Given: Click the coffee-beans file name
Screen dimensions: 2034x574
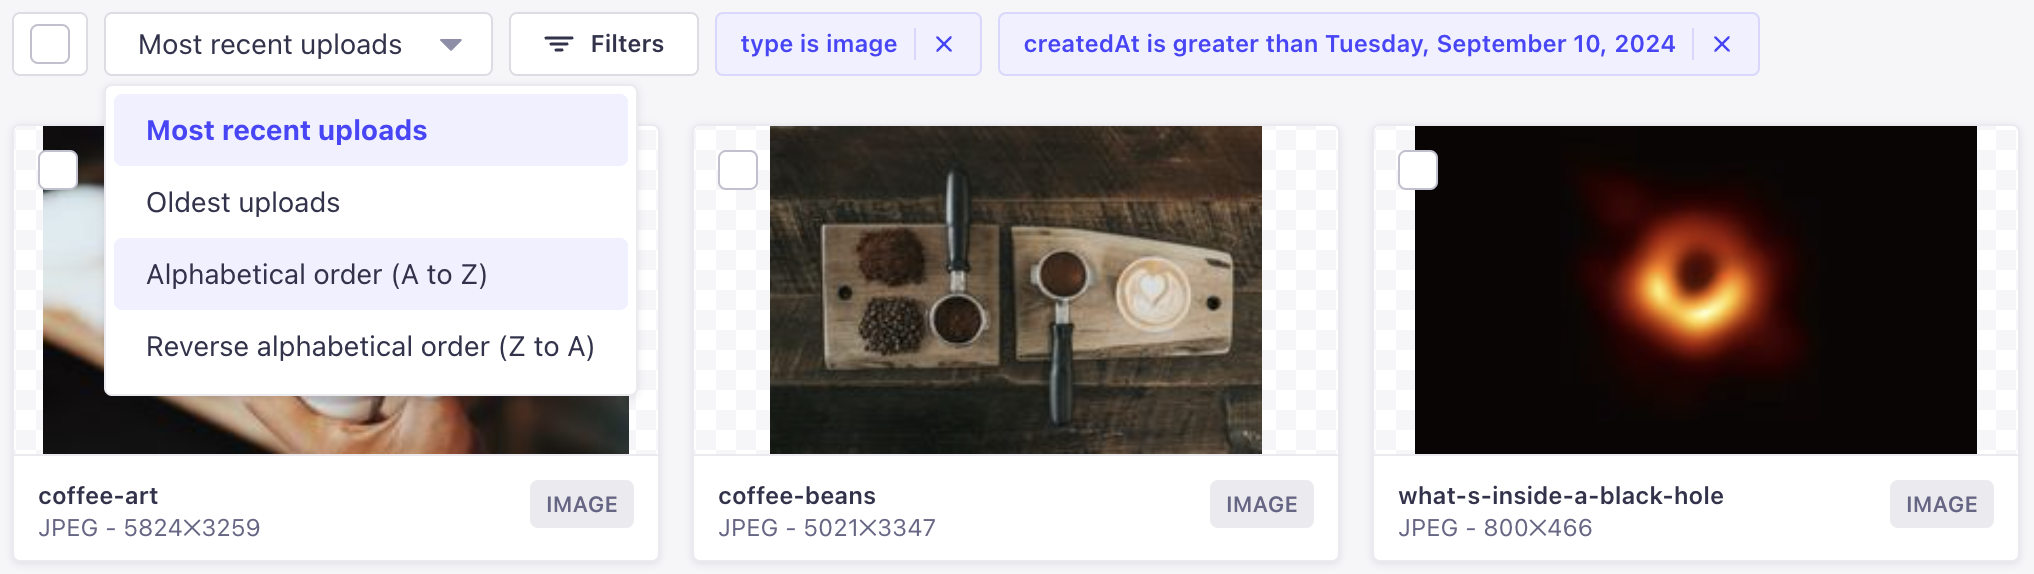Looking at the screenshot, I should tap(797, 496).
